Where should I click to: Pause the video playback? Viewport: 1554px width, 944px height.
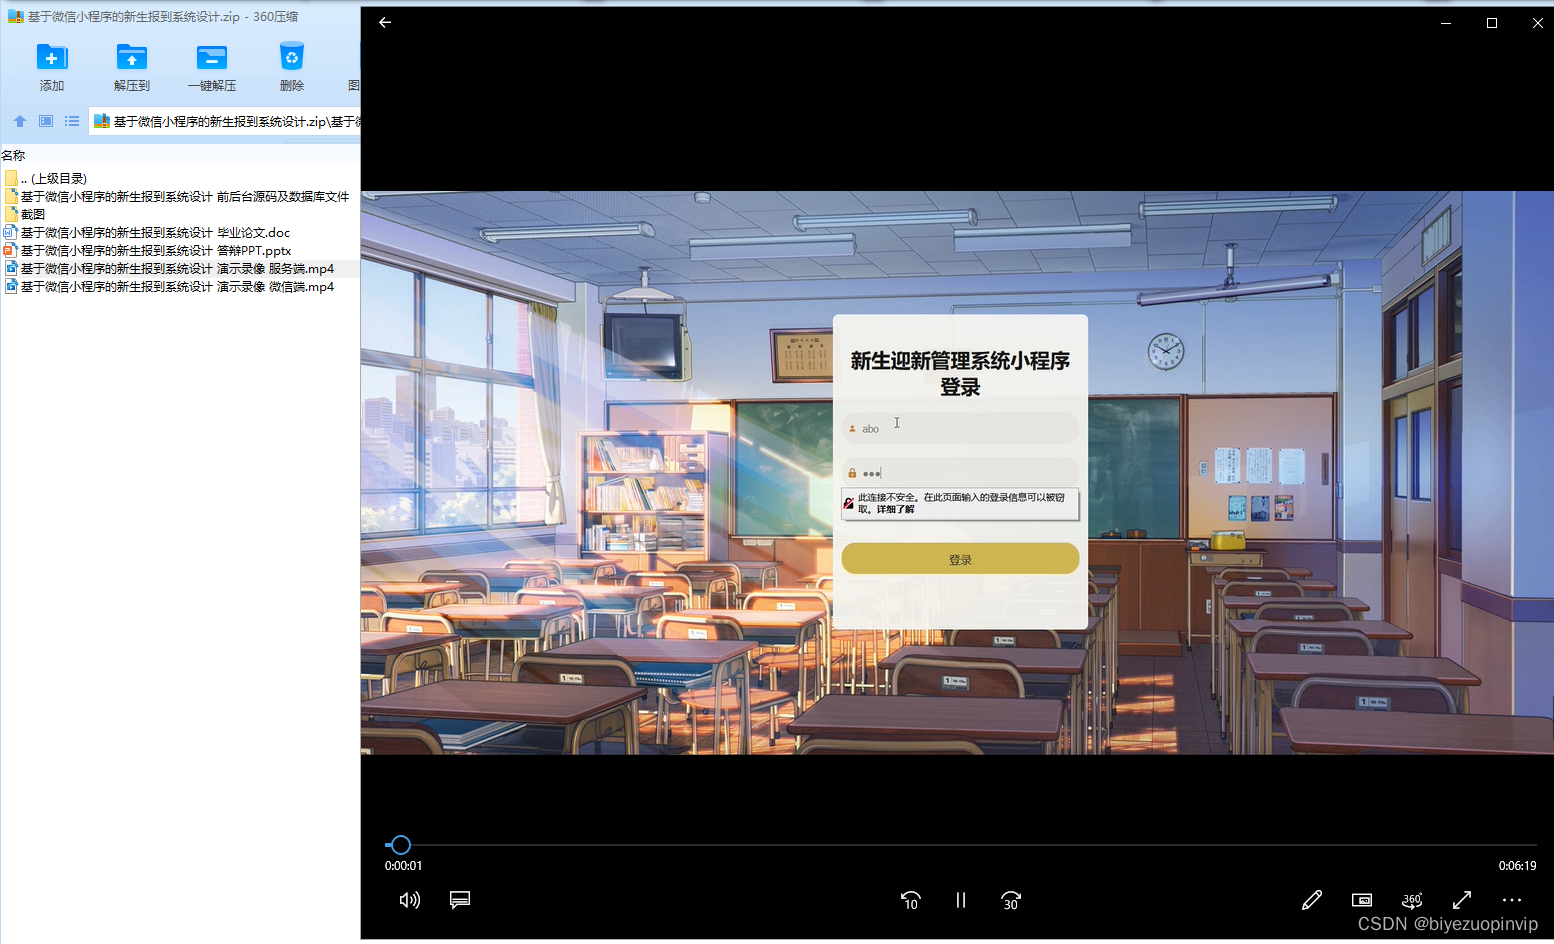961,900
